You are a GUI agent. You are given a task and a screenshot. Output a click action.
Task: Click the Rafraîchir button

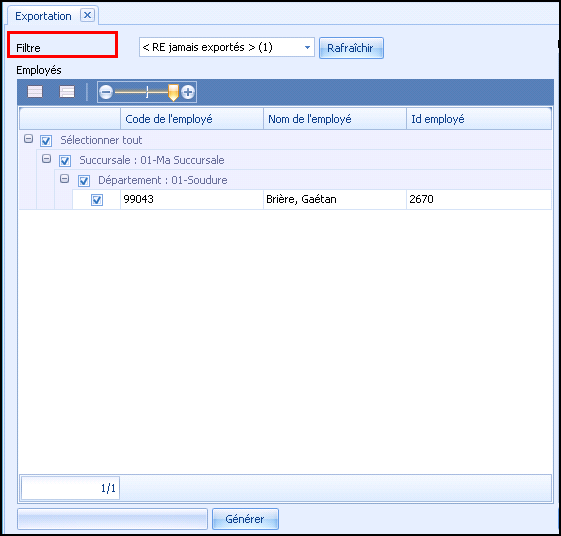pyautogui.click(x=351, y=48)
